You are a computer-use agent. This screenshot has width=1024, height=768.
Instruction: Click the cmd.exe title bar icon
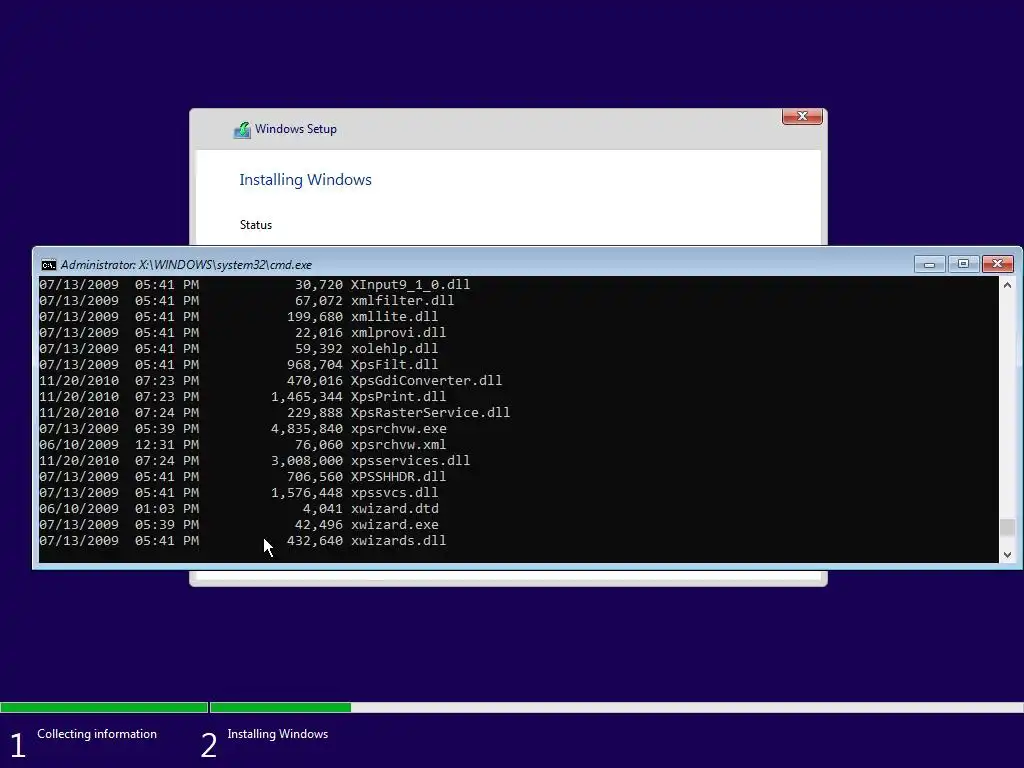pos(48,264)
